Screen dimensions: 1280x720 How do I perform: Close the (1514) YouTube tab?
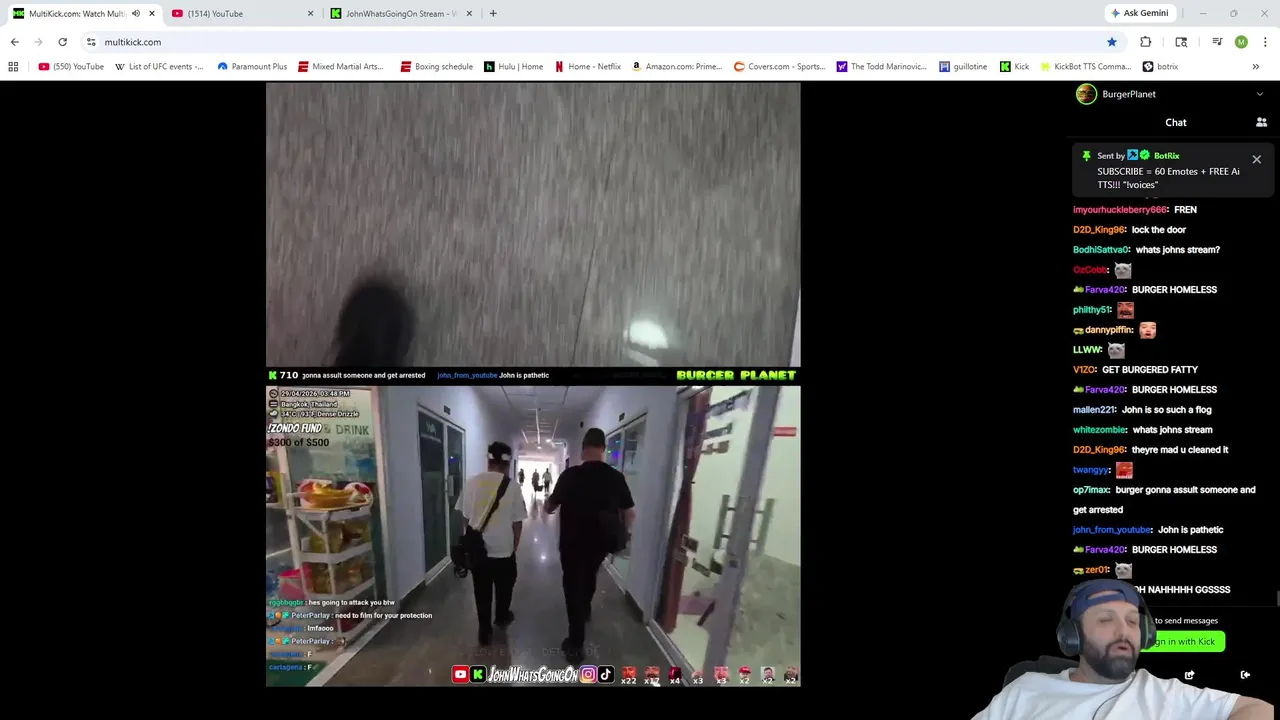click(x=310, y=14)
